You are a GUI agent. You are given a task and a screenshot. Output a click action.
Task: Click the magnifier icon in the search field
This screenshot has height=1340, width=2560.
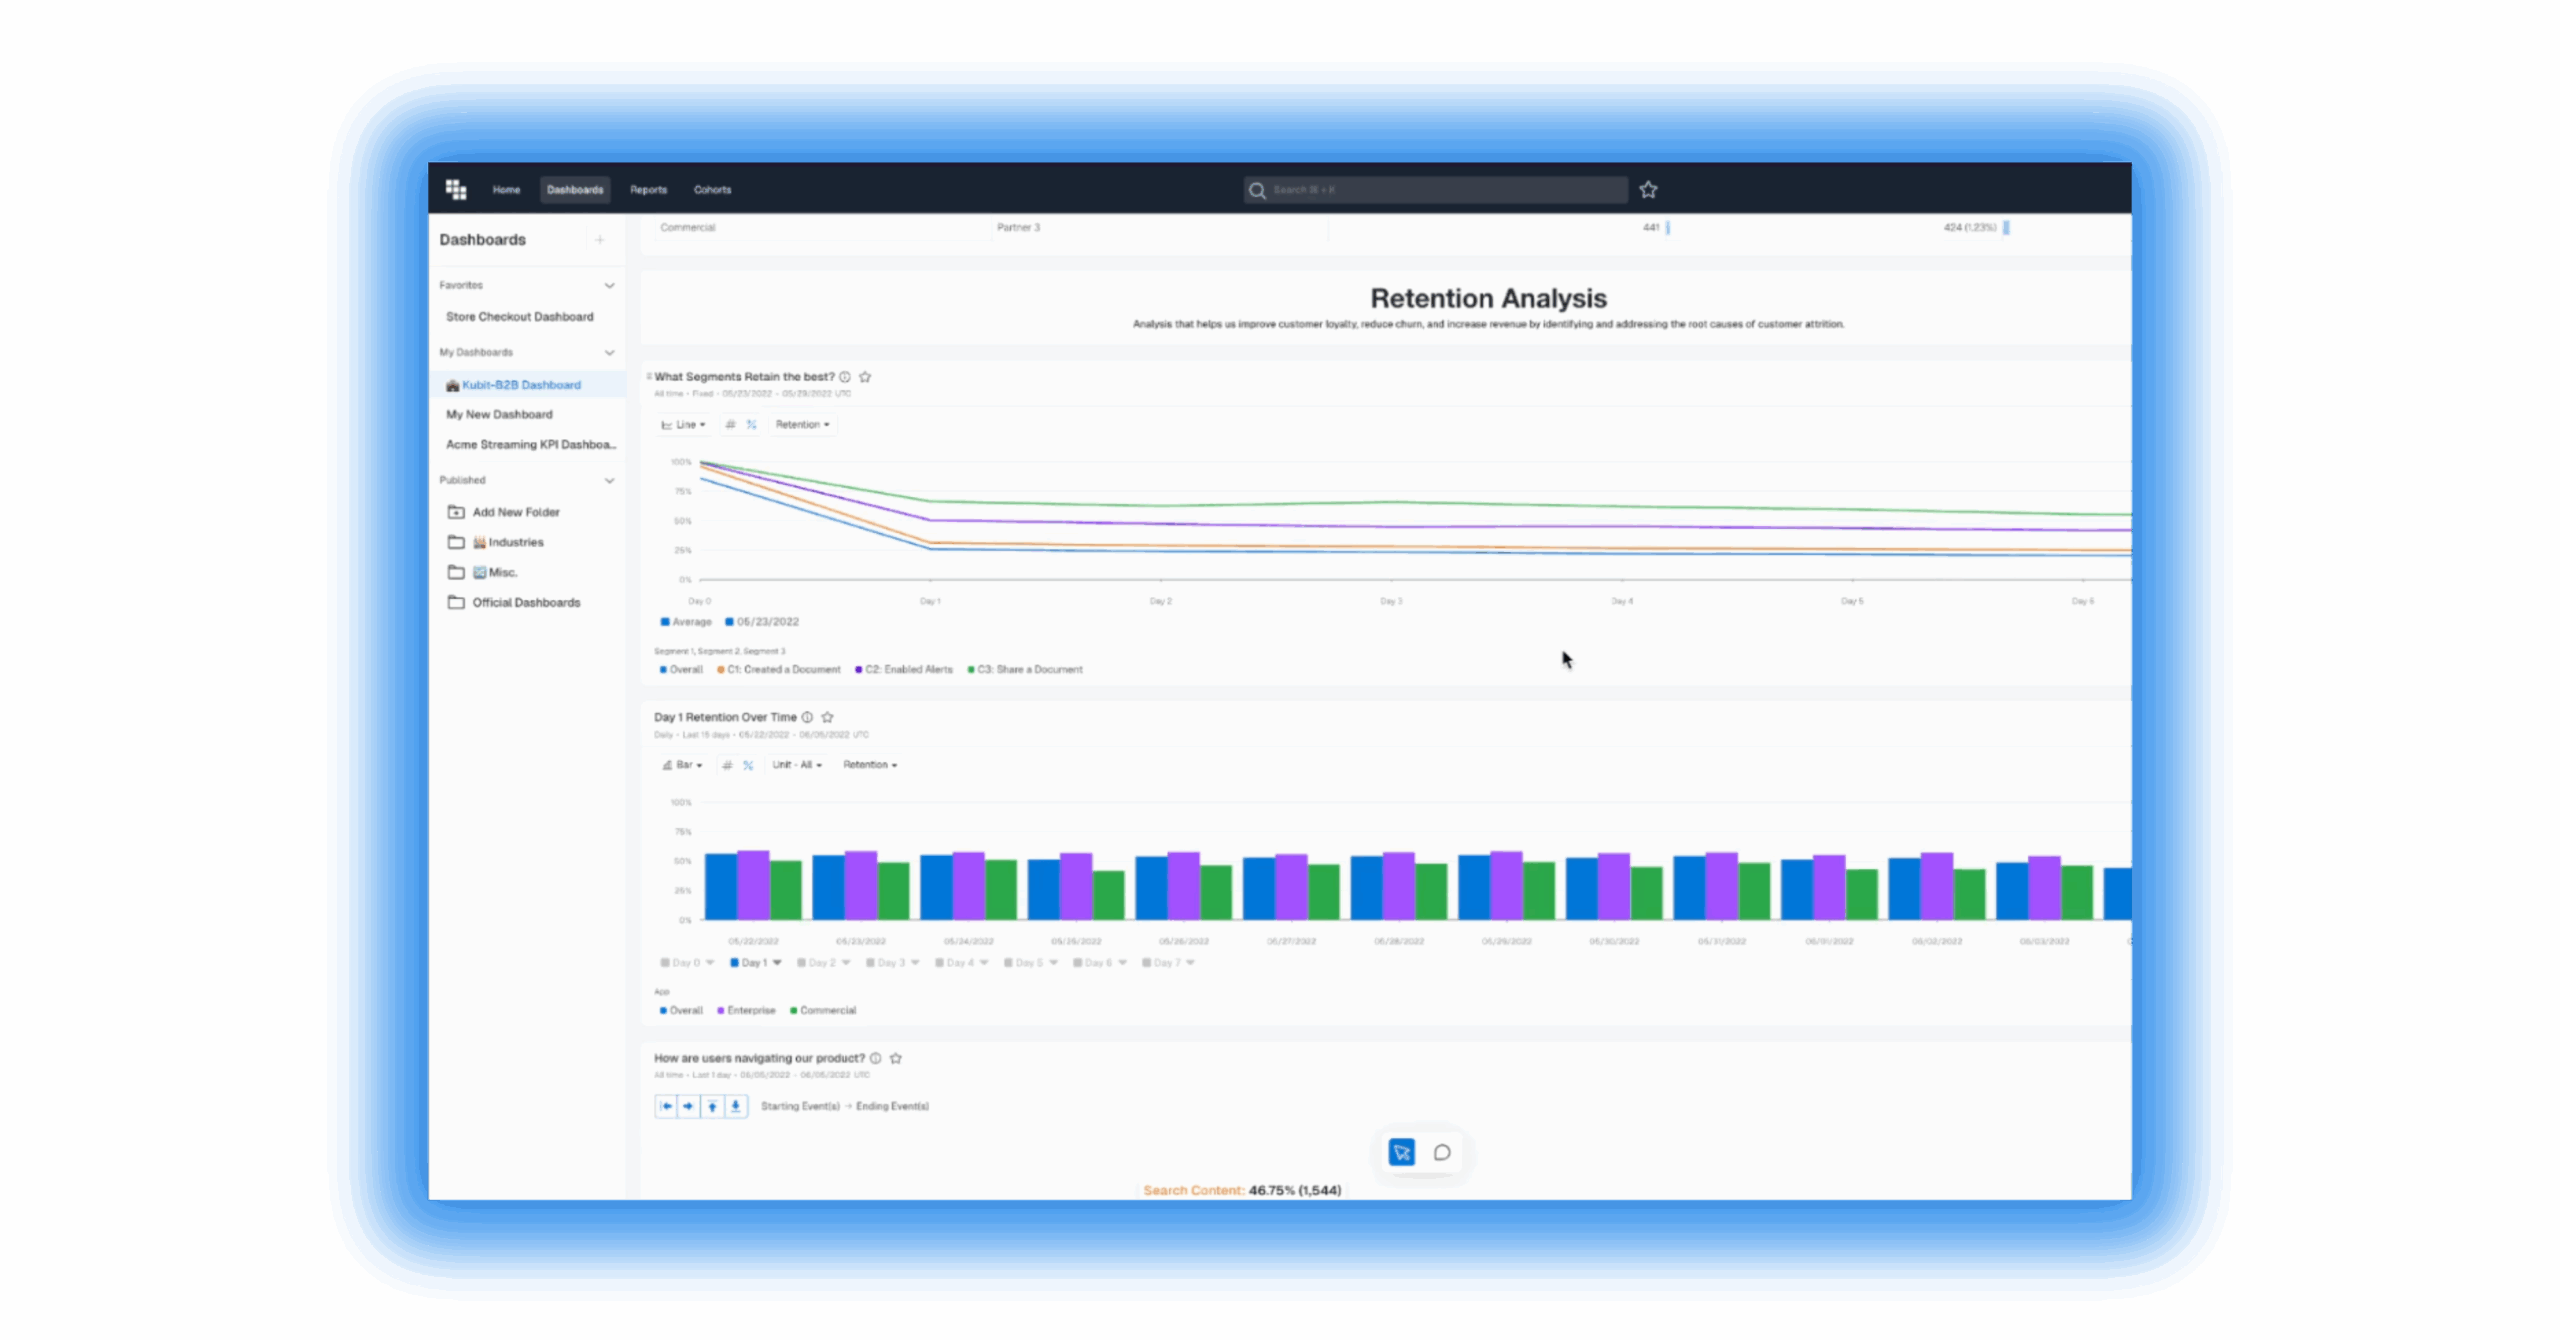tap(1257, 190)
